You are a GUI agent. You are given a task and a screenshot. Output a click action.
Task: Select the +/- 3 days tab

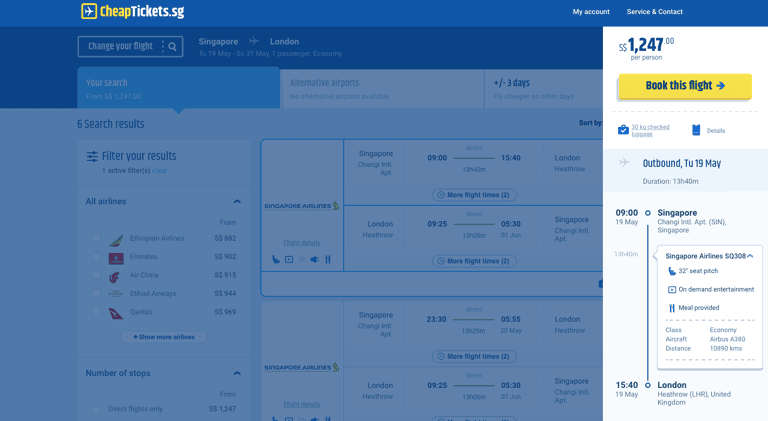coord(544,89)
